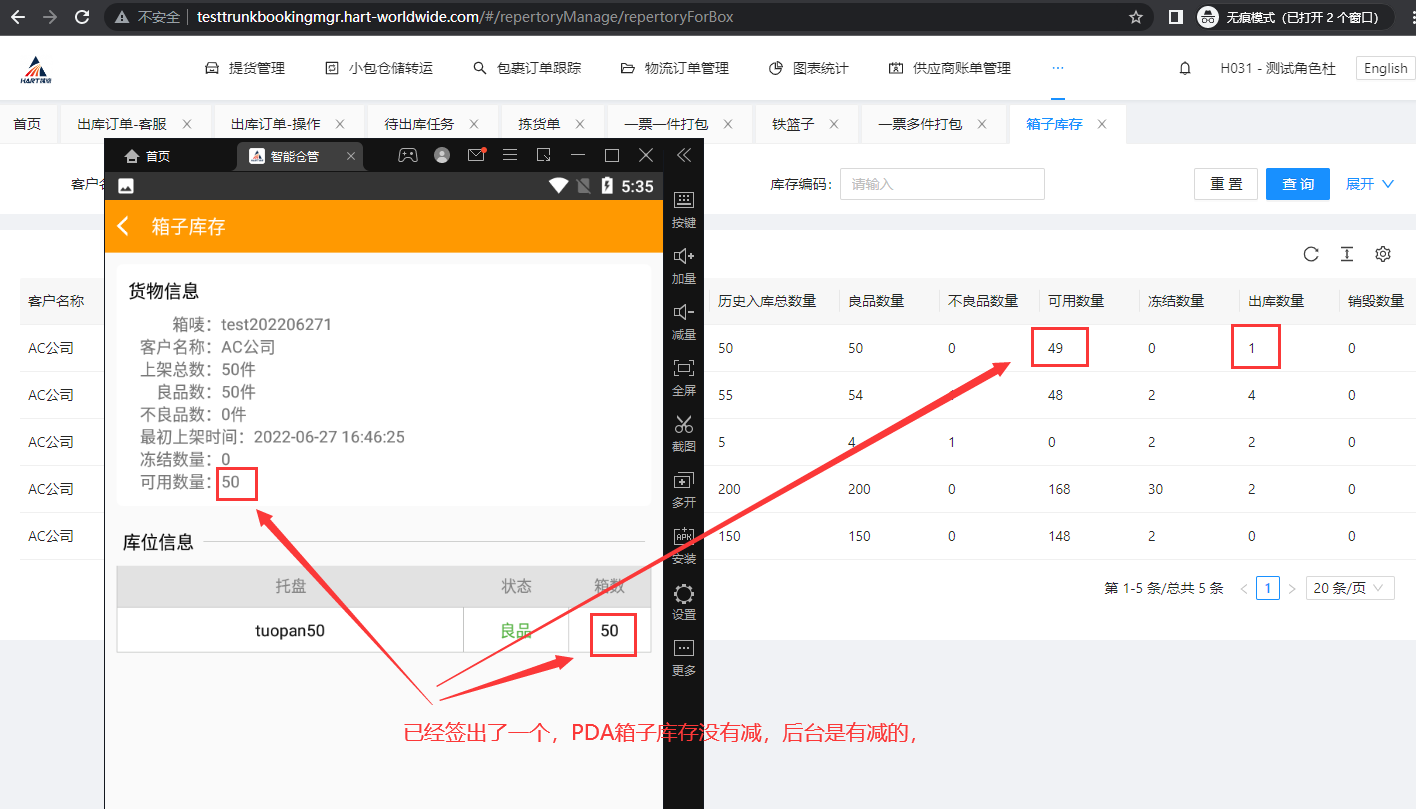Open the table column settings gear
Image resolution: width=1416 pixels, height=809 pixels.
(x=1383, y=254)
